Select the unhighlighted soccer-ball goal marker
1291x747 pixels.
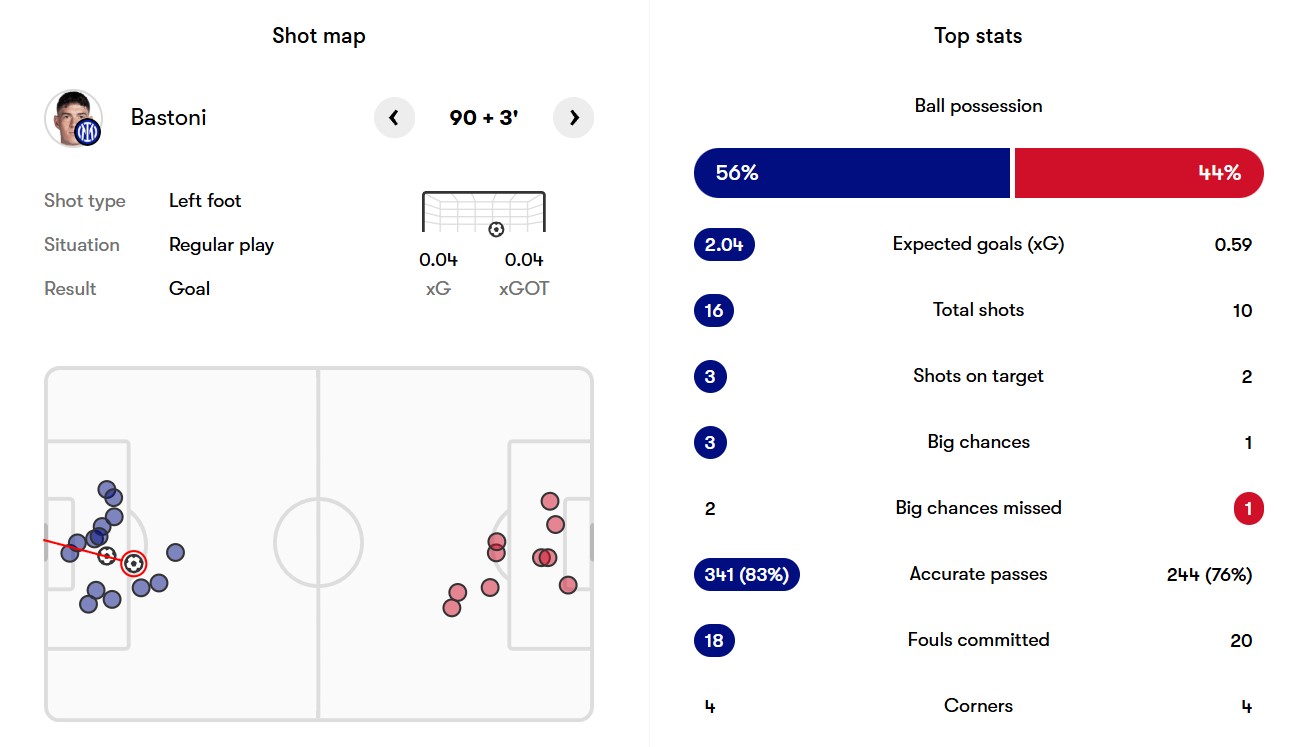[x=107, y=555]
